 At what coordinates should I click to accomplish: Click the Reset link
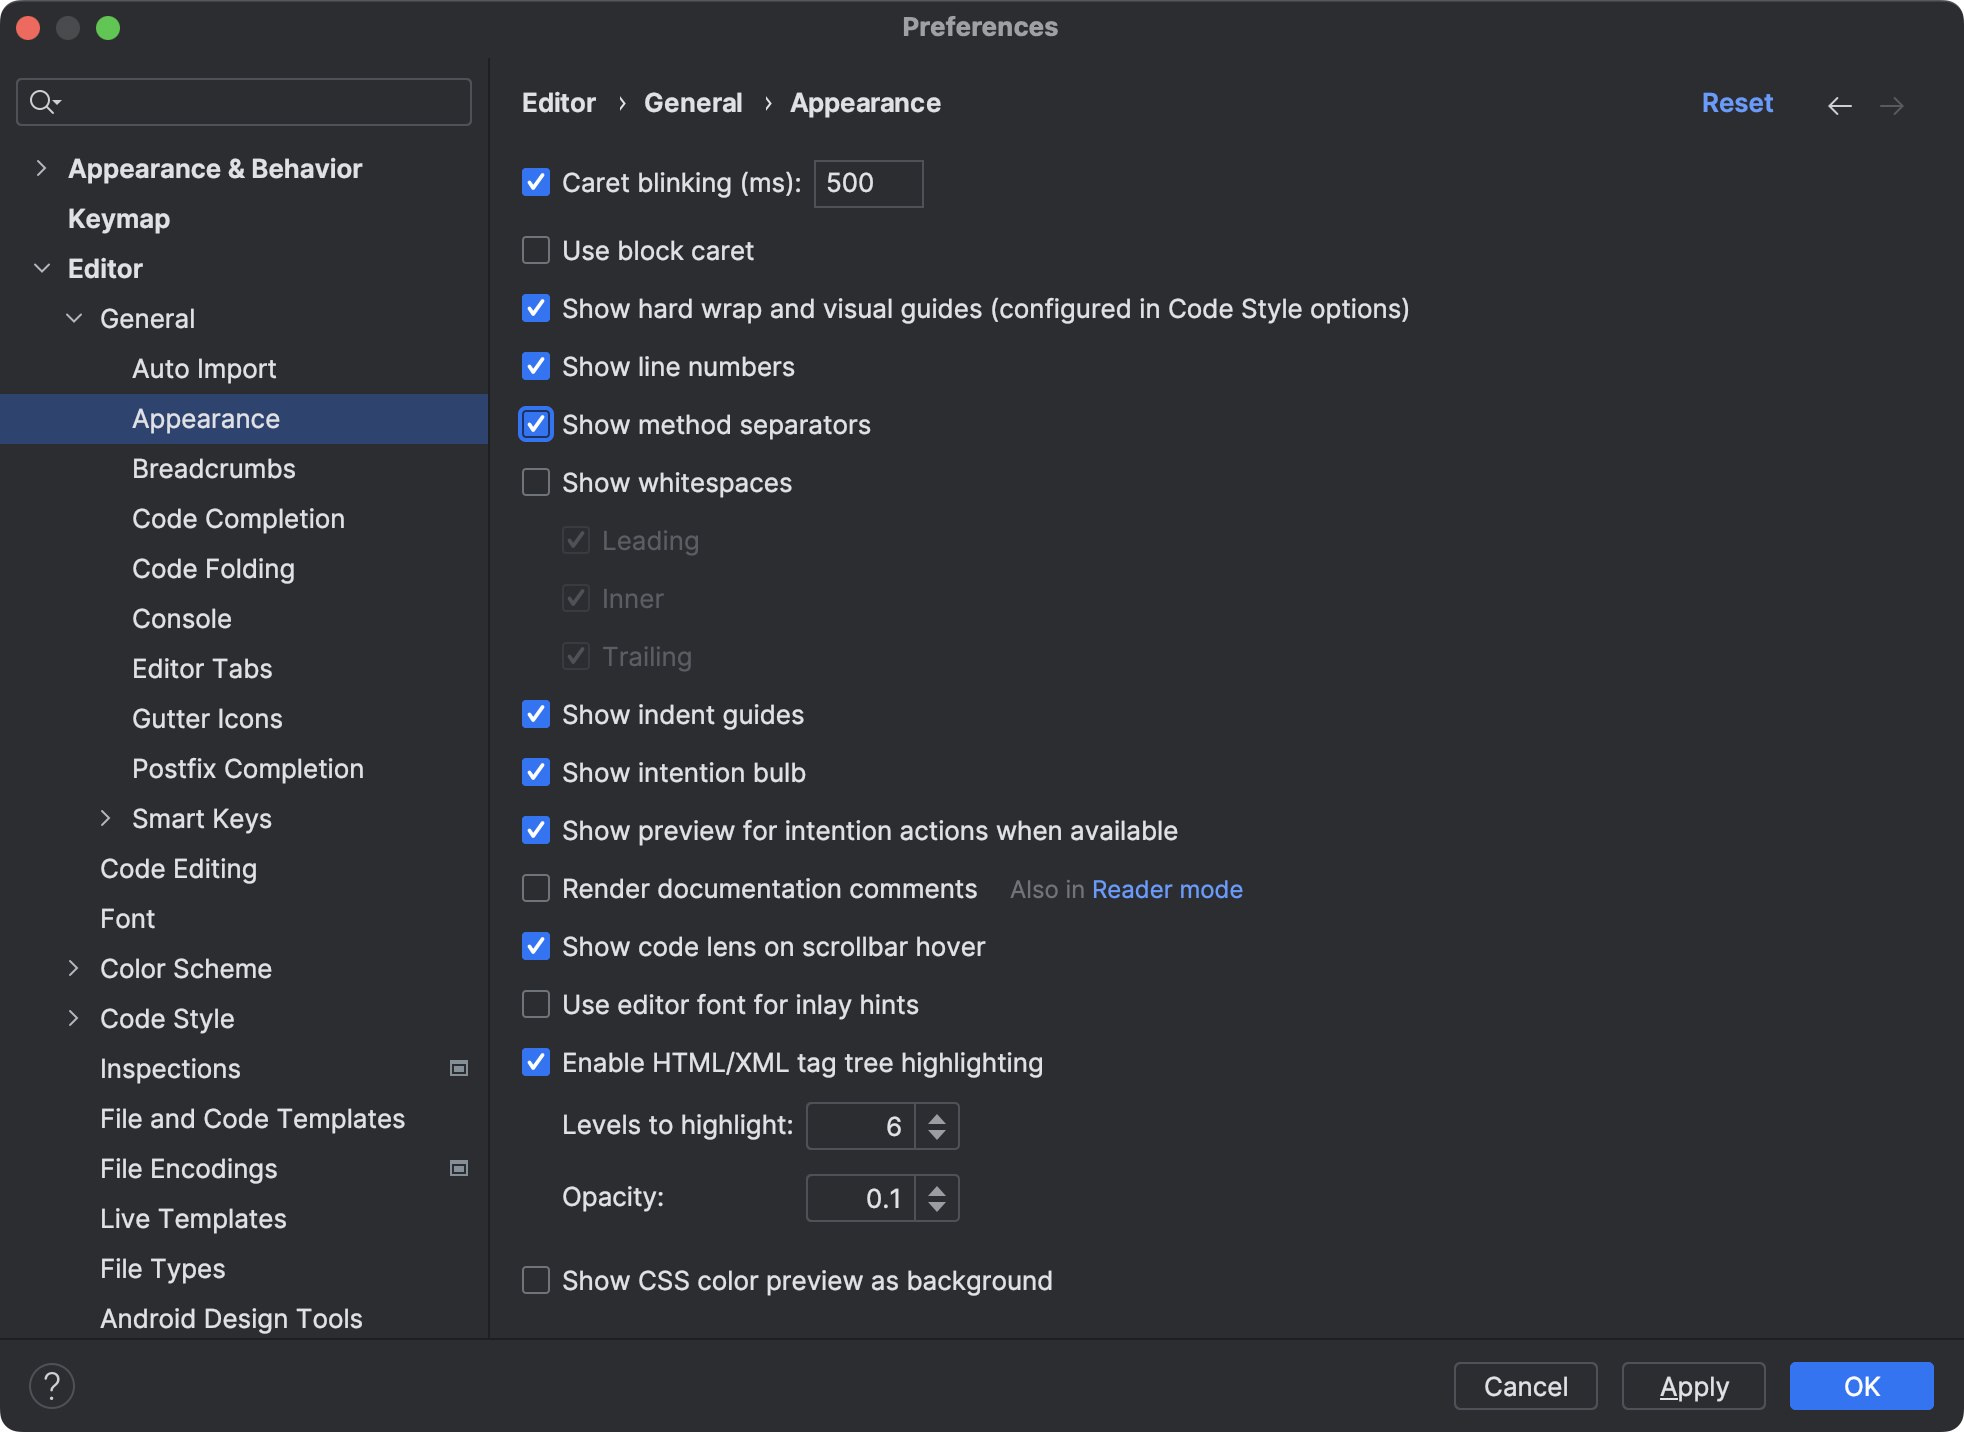coord(1737,103)
